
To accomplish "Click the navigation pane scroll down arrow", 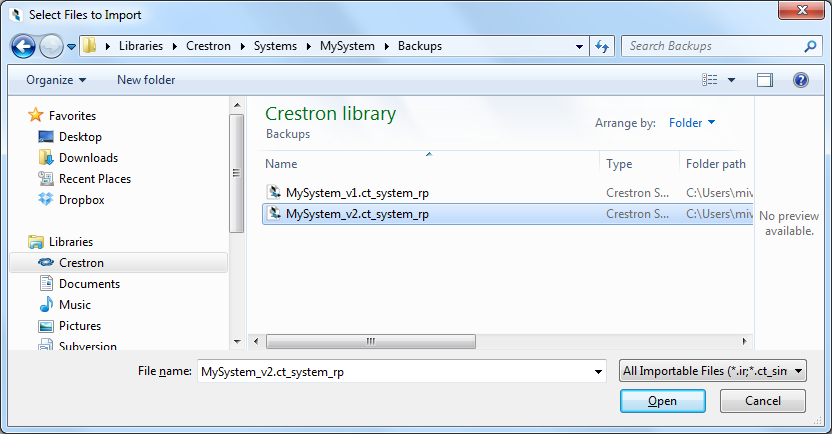I will (237, 342).
